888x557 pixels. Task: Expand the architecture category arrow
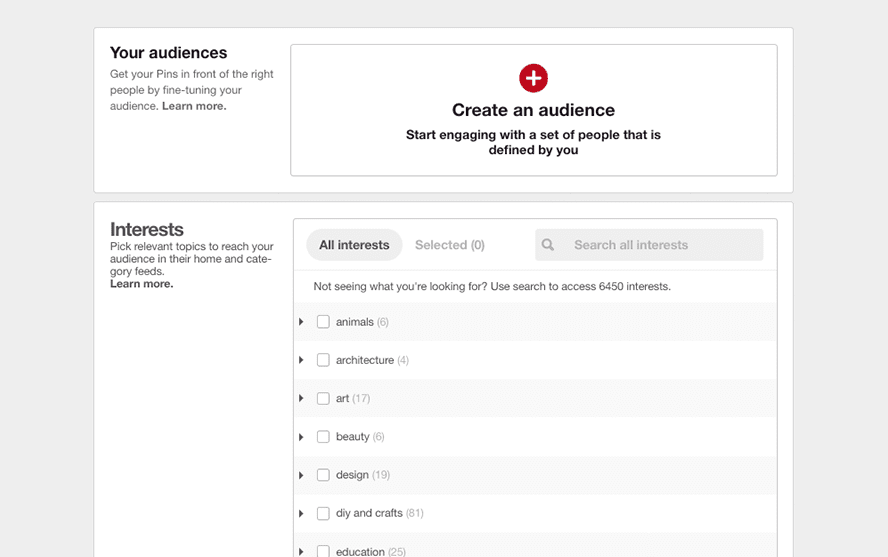pyautogui.click(x=301, y=360)
